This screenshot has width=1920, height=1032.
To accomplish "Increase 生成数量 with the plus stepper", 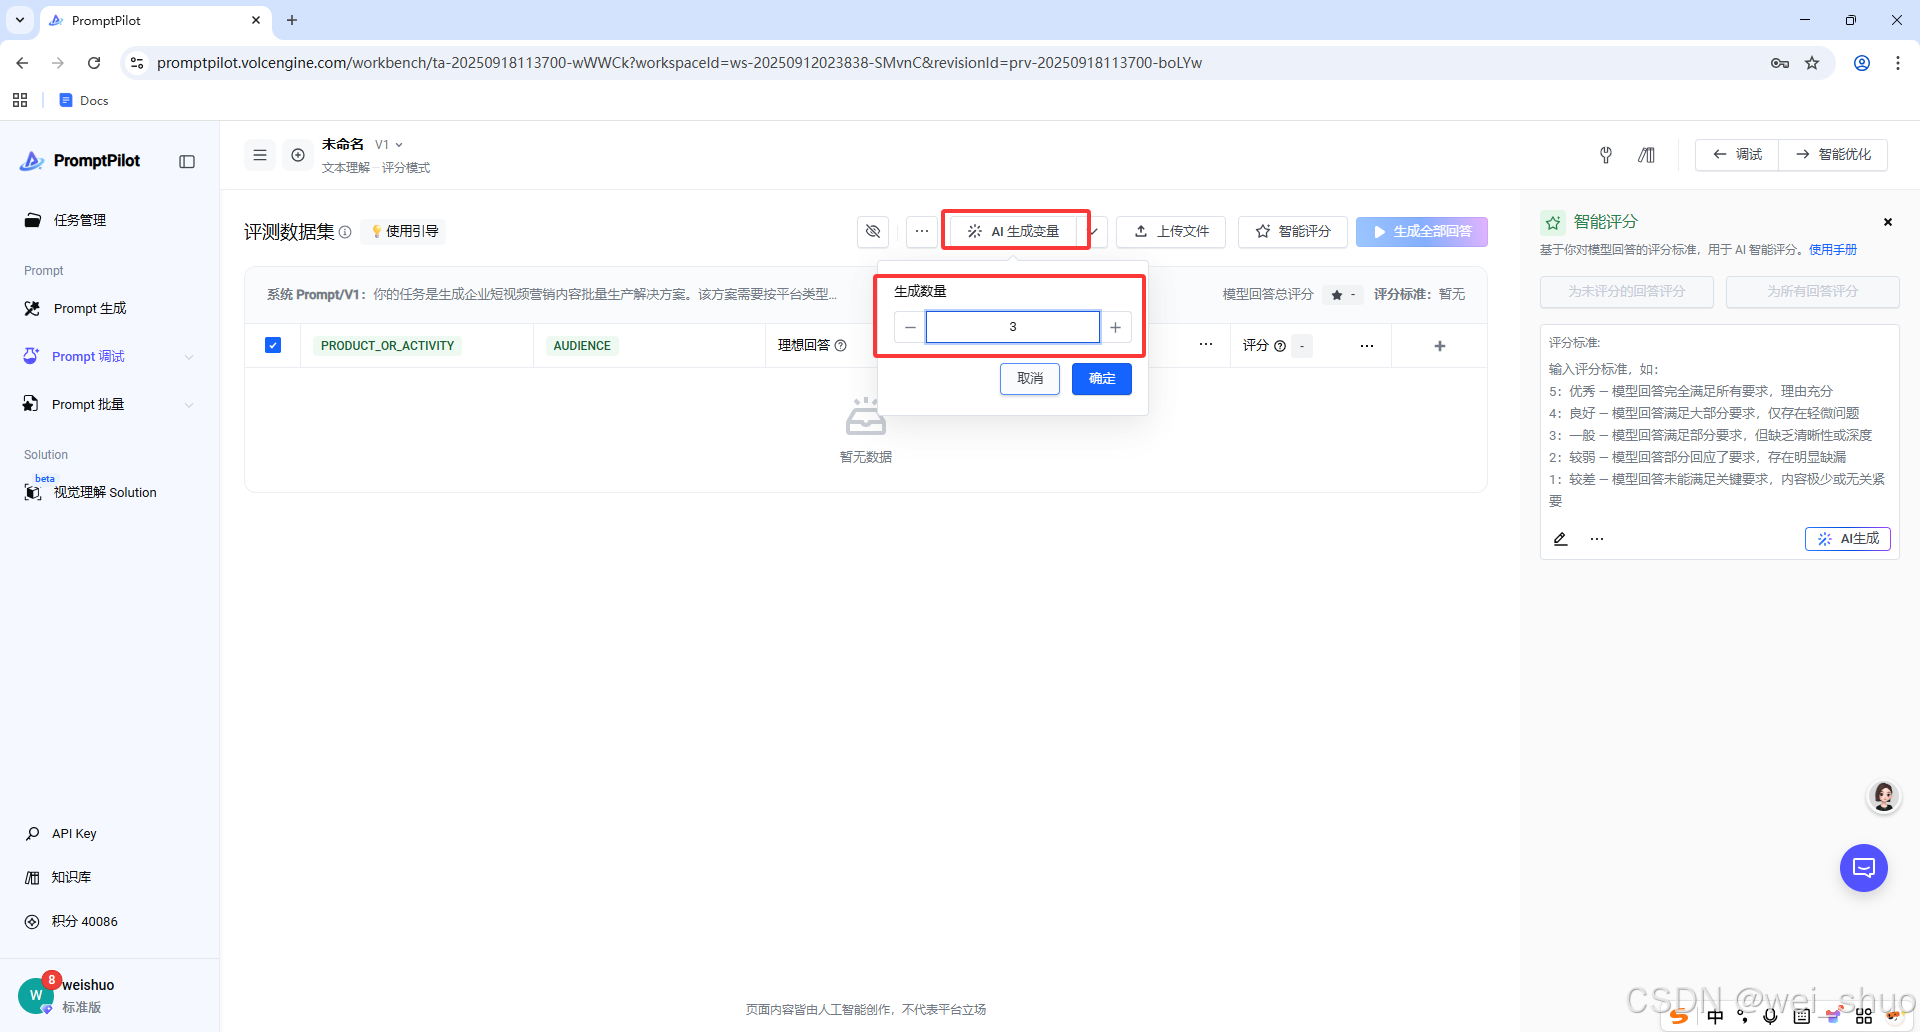I will [1115, 327].
